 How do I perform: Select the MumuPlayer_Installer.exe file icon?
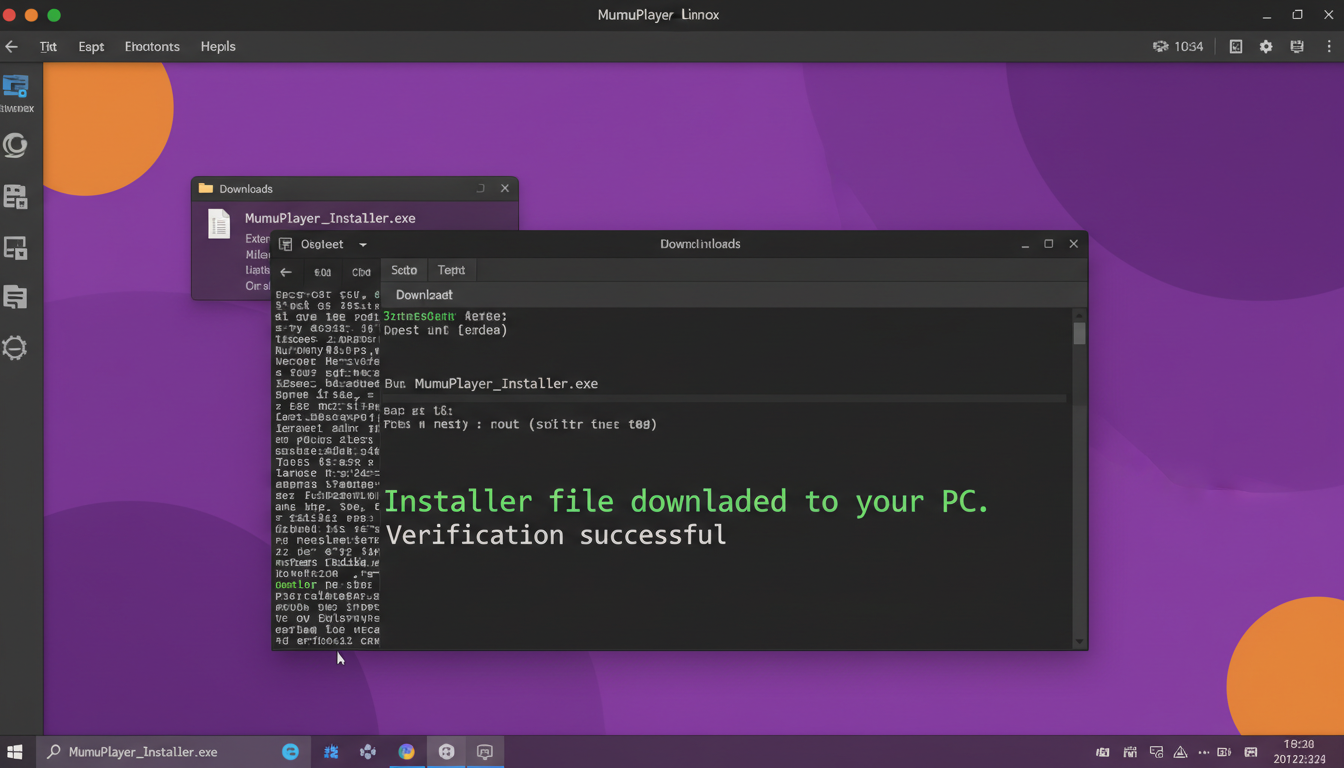pos(219,223)
